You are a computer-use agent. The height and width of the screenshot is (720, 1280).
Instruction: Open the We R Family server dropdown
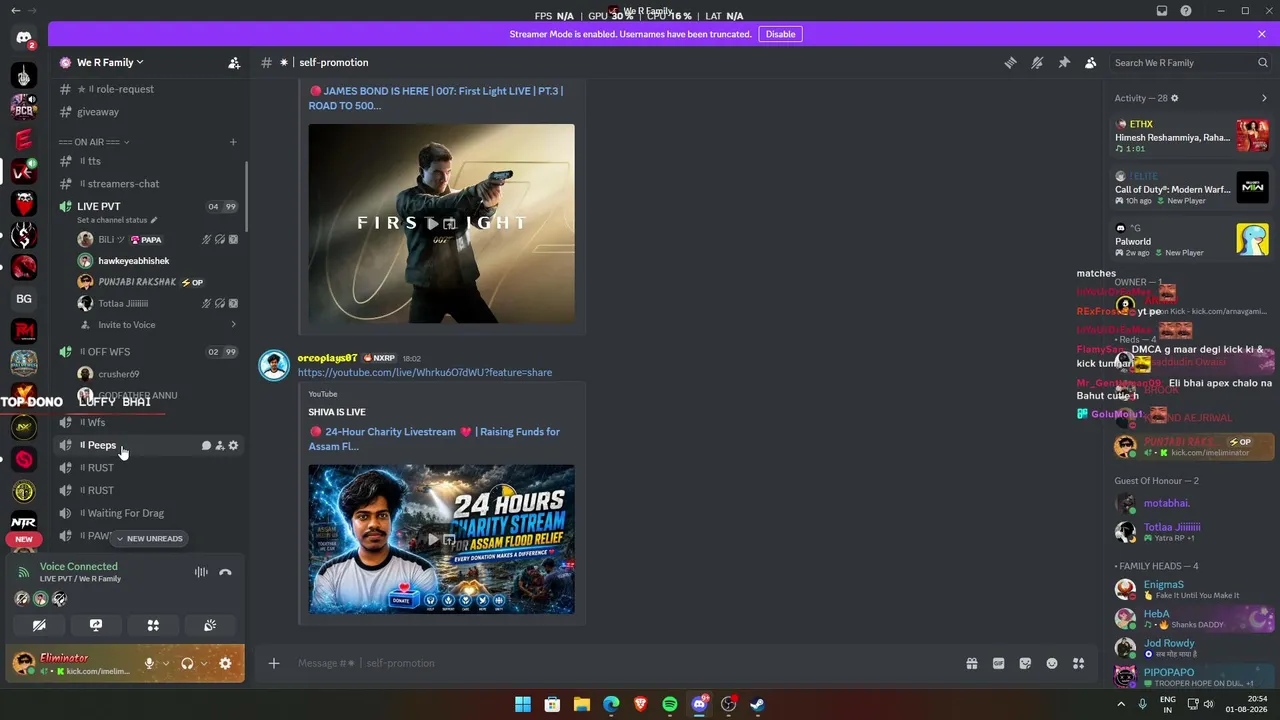[x=109, y=62]
